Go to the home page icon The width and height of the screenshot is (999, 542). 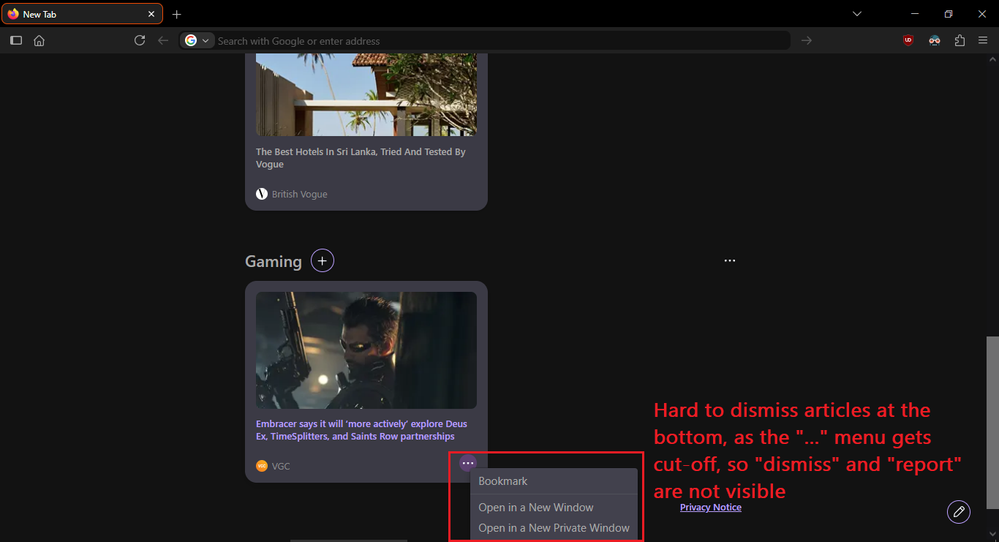click(x=39, y=40)
